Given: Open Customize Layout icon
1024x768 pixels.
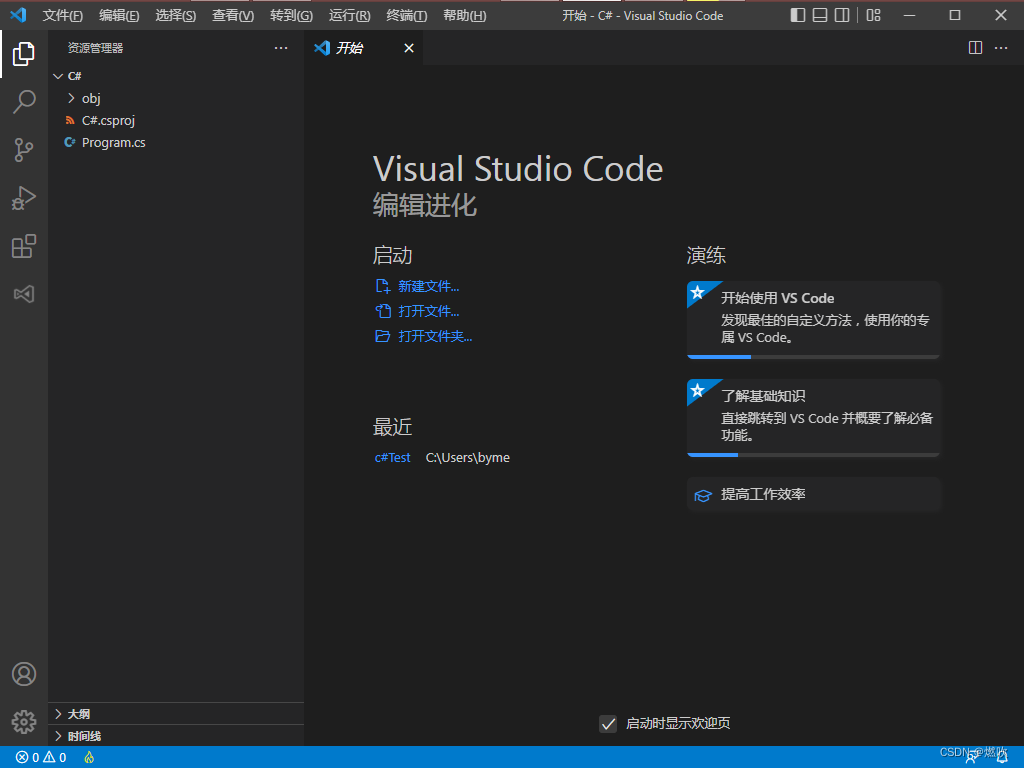Looking at the screenshot, I should [x=873, y=15].
